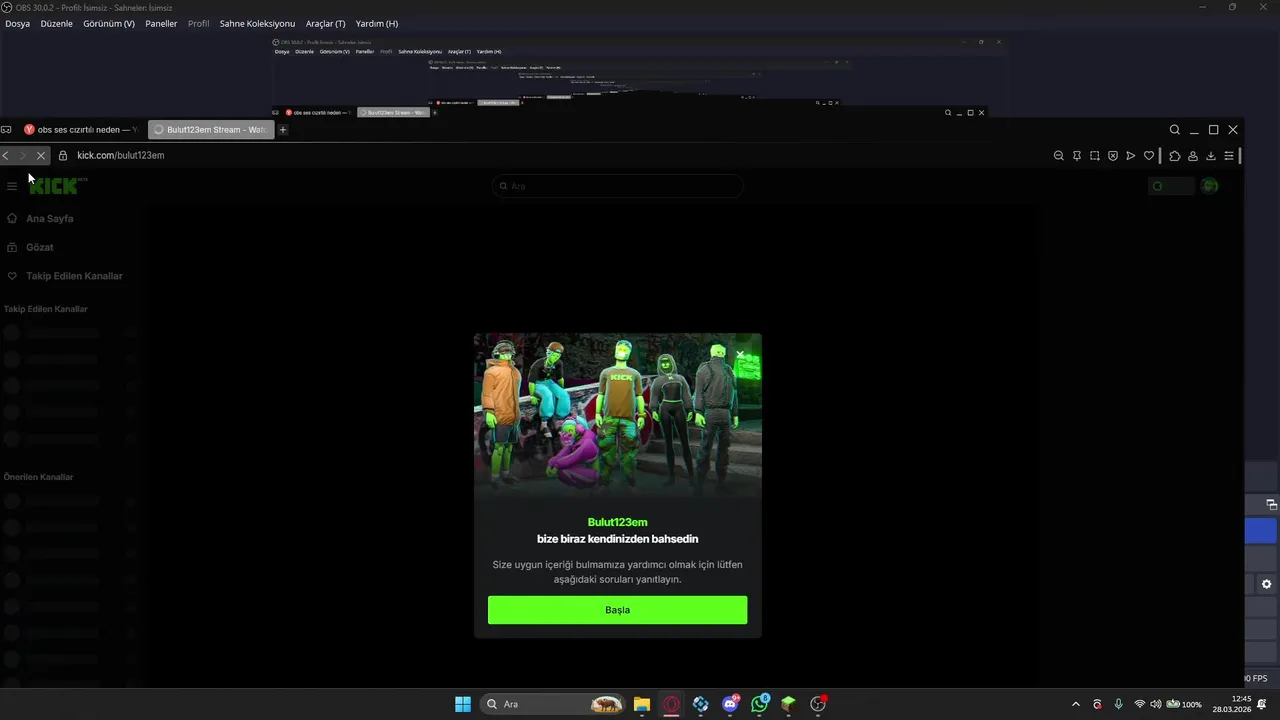Click the tab search magnifier icon
Screen dimensions: 1280x720
[1175, 129]
